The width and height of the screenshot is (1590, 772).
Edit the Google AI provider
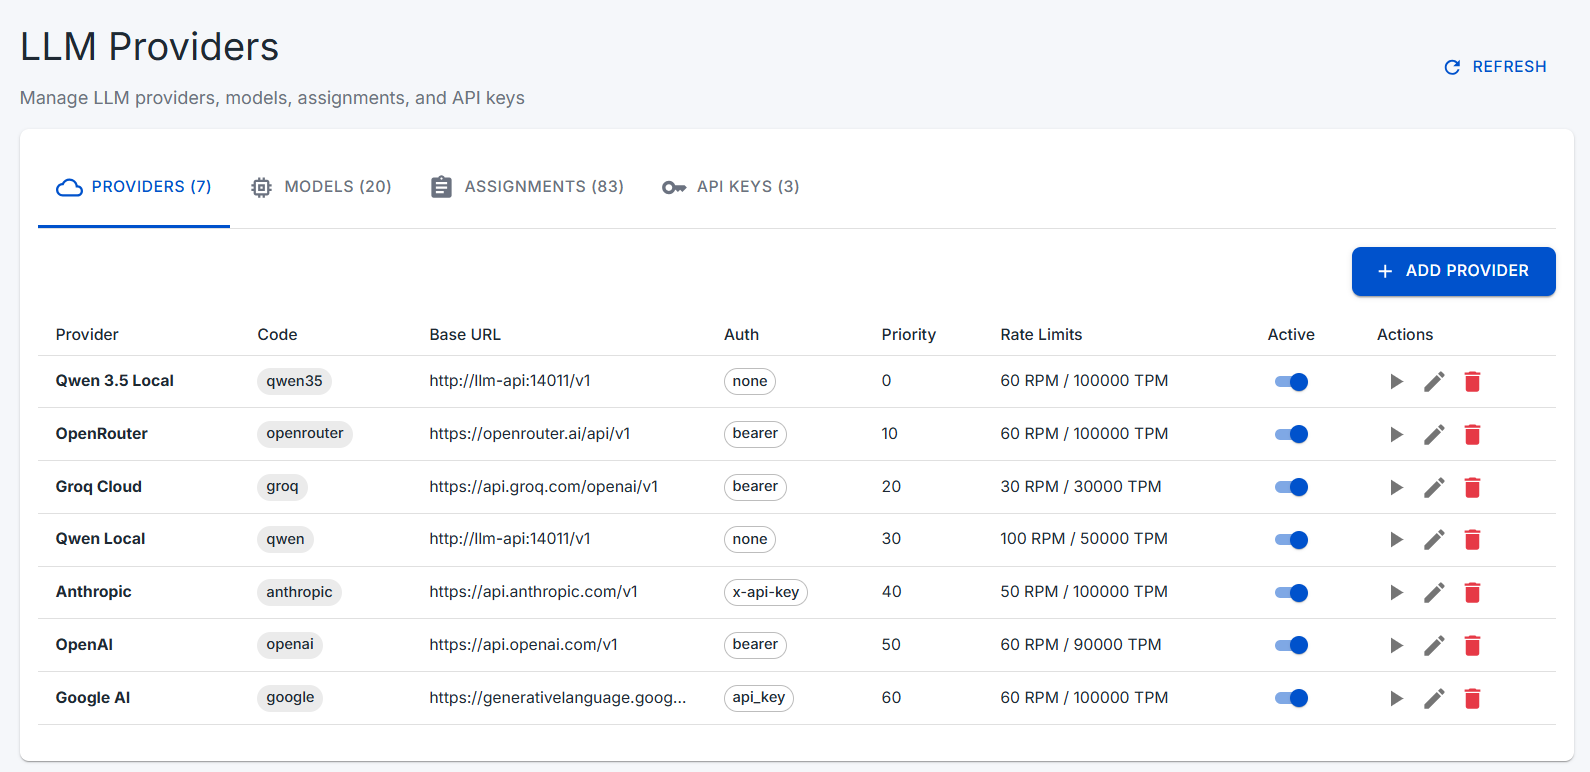(x=1434, y=698)
